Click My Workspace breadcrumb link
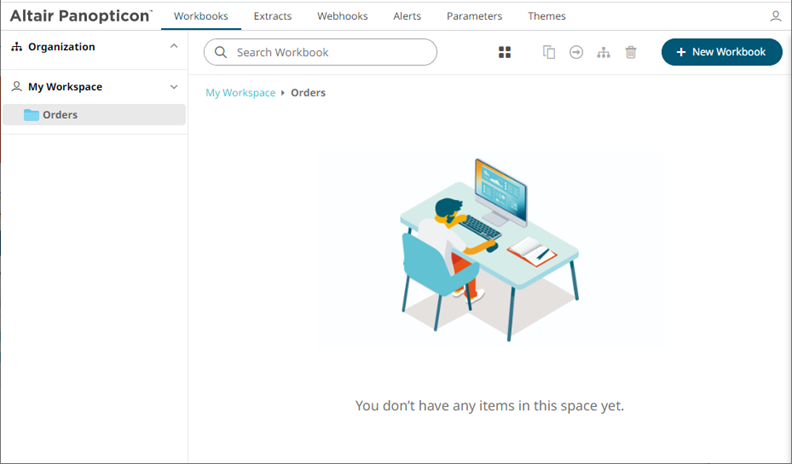 pyautogui.click(x=240, y=93)
